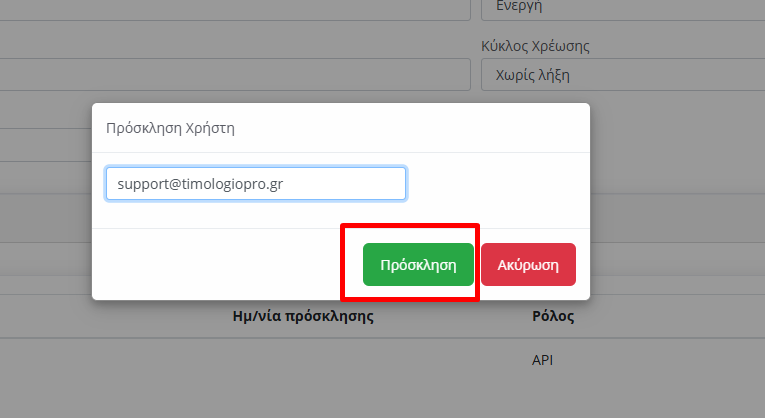Image resolution: width=765 pixels, height=418 pixels.
Task: Click the green Πρόσκληση button
Action: (x=418, y=264)
